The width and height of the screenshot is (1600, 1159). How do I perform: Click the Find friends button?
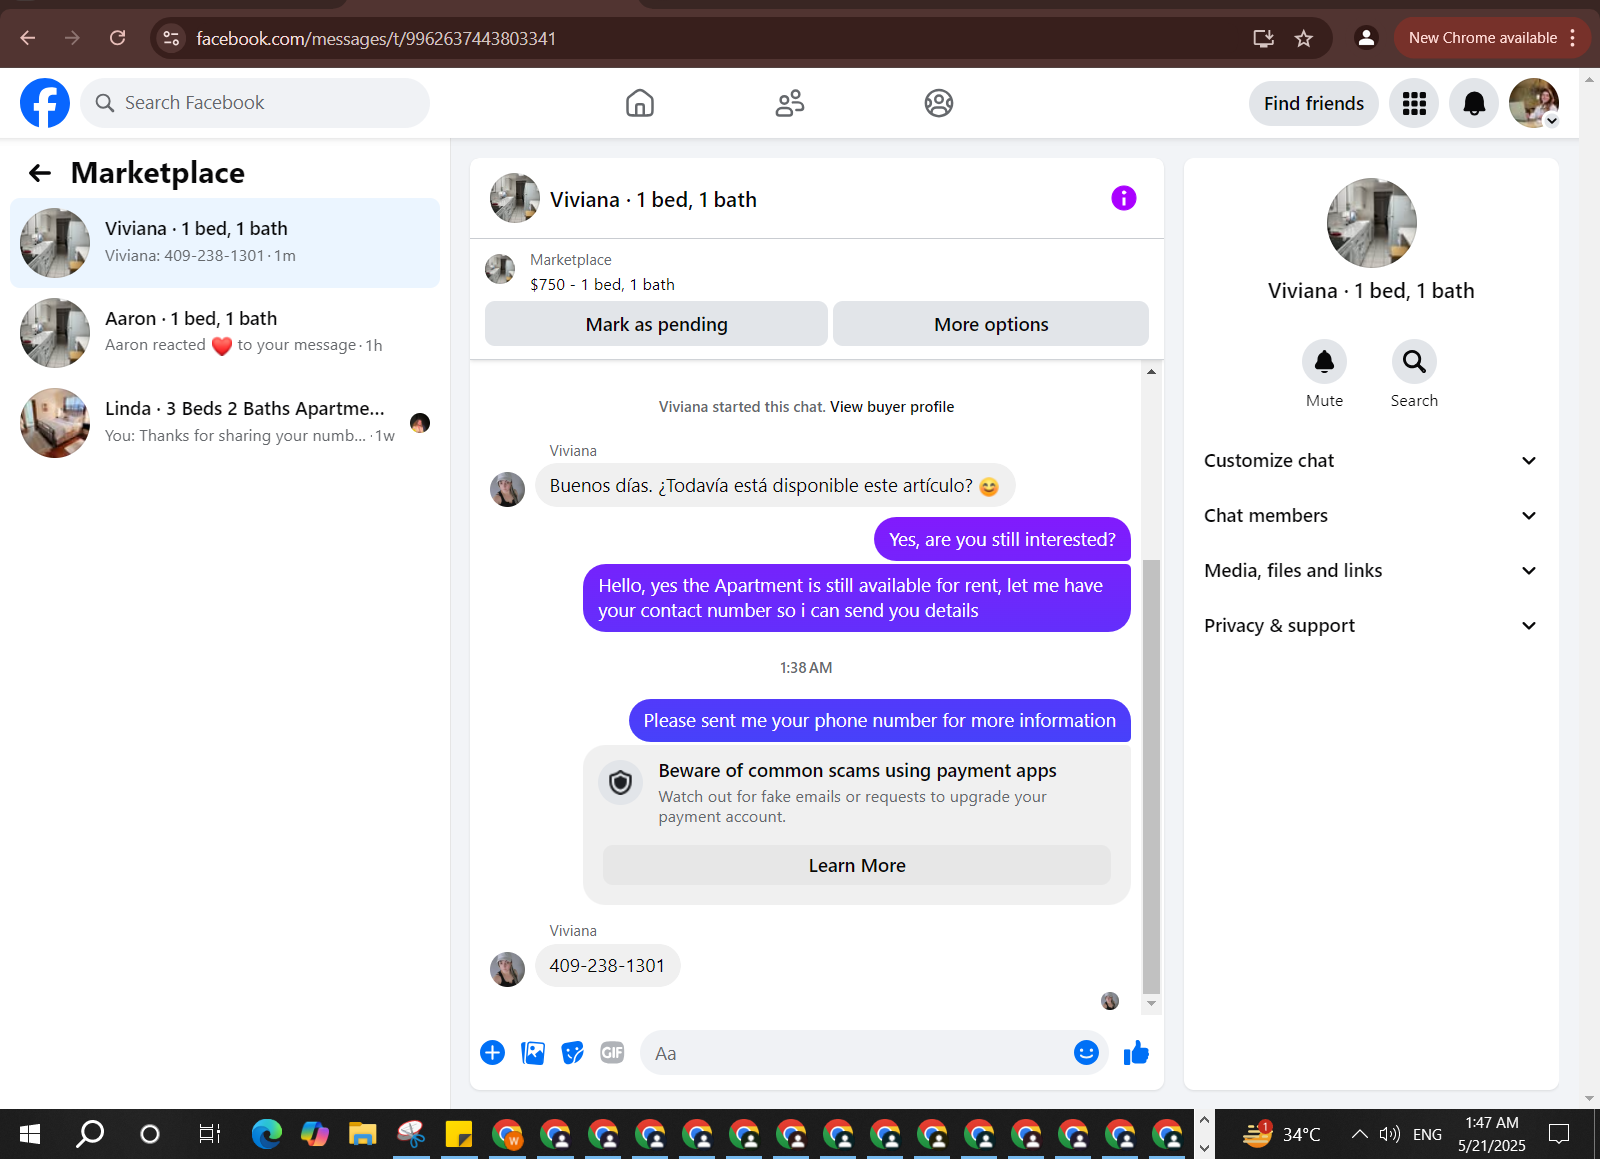coord(1314,103)
